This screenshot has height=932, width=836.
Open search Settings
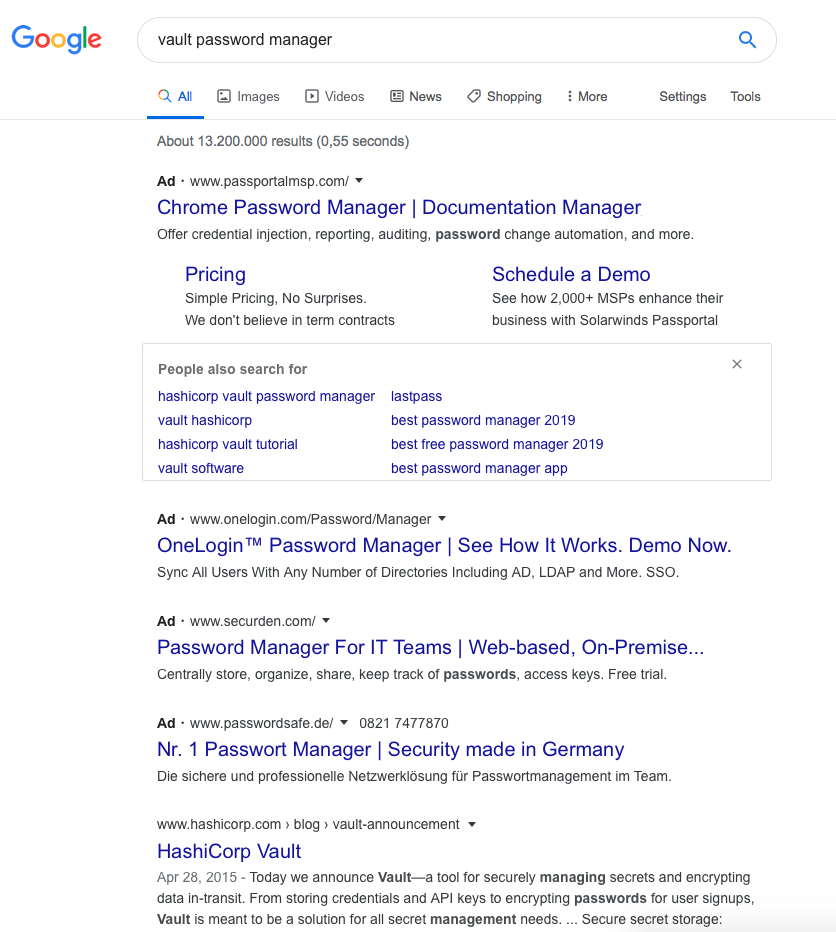click(x=683, y=96)
